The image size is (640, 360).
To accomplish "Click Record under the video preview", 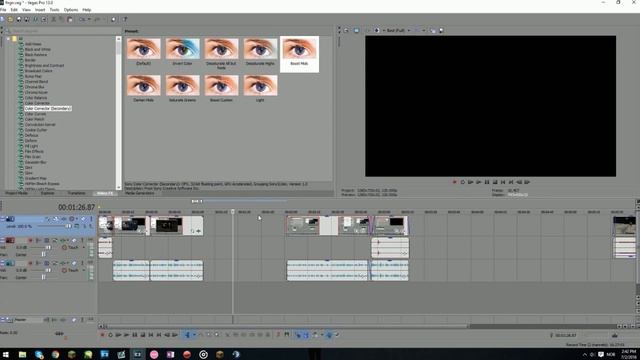I will [454, 182].
